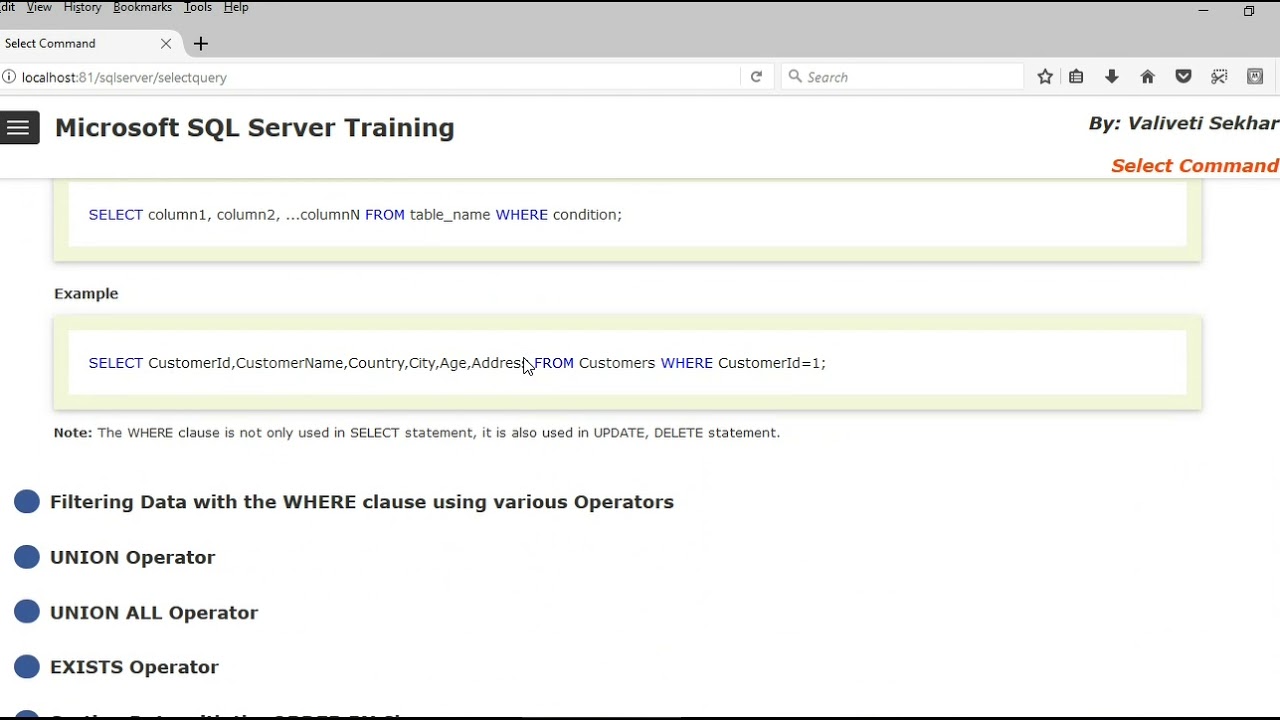Focus the browser Search box
Image resolution: width=1280 pixels, height=720 pixels.
tap(902, 77)
